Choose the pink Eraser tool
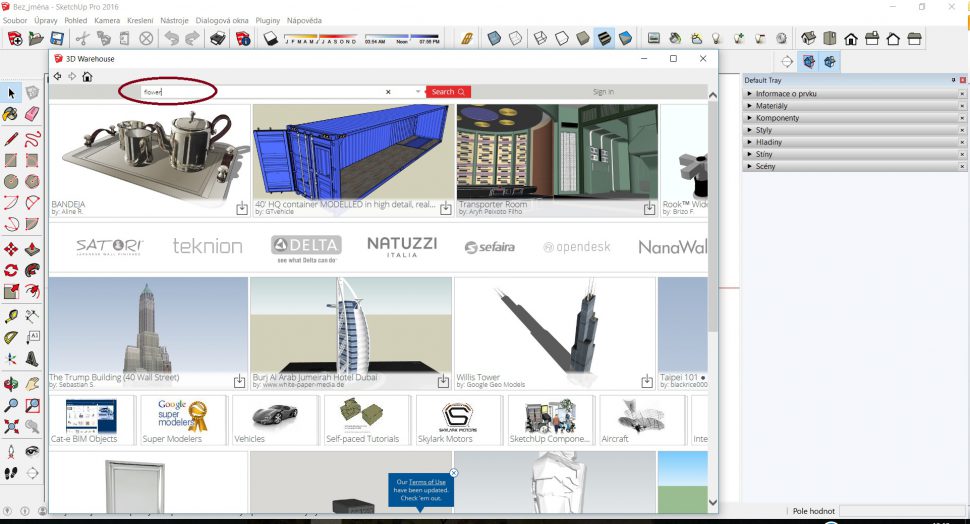Viewport: 970px width, 524px height. [32, 114]
